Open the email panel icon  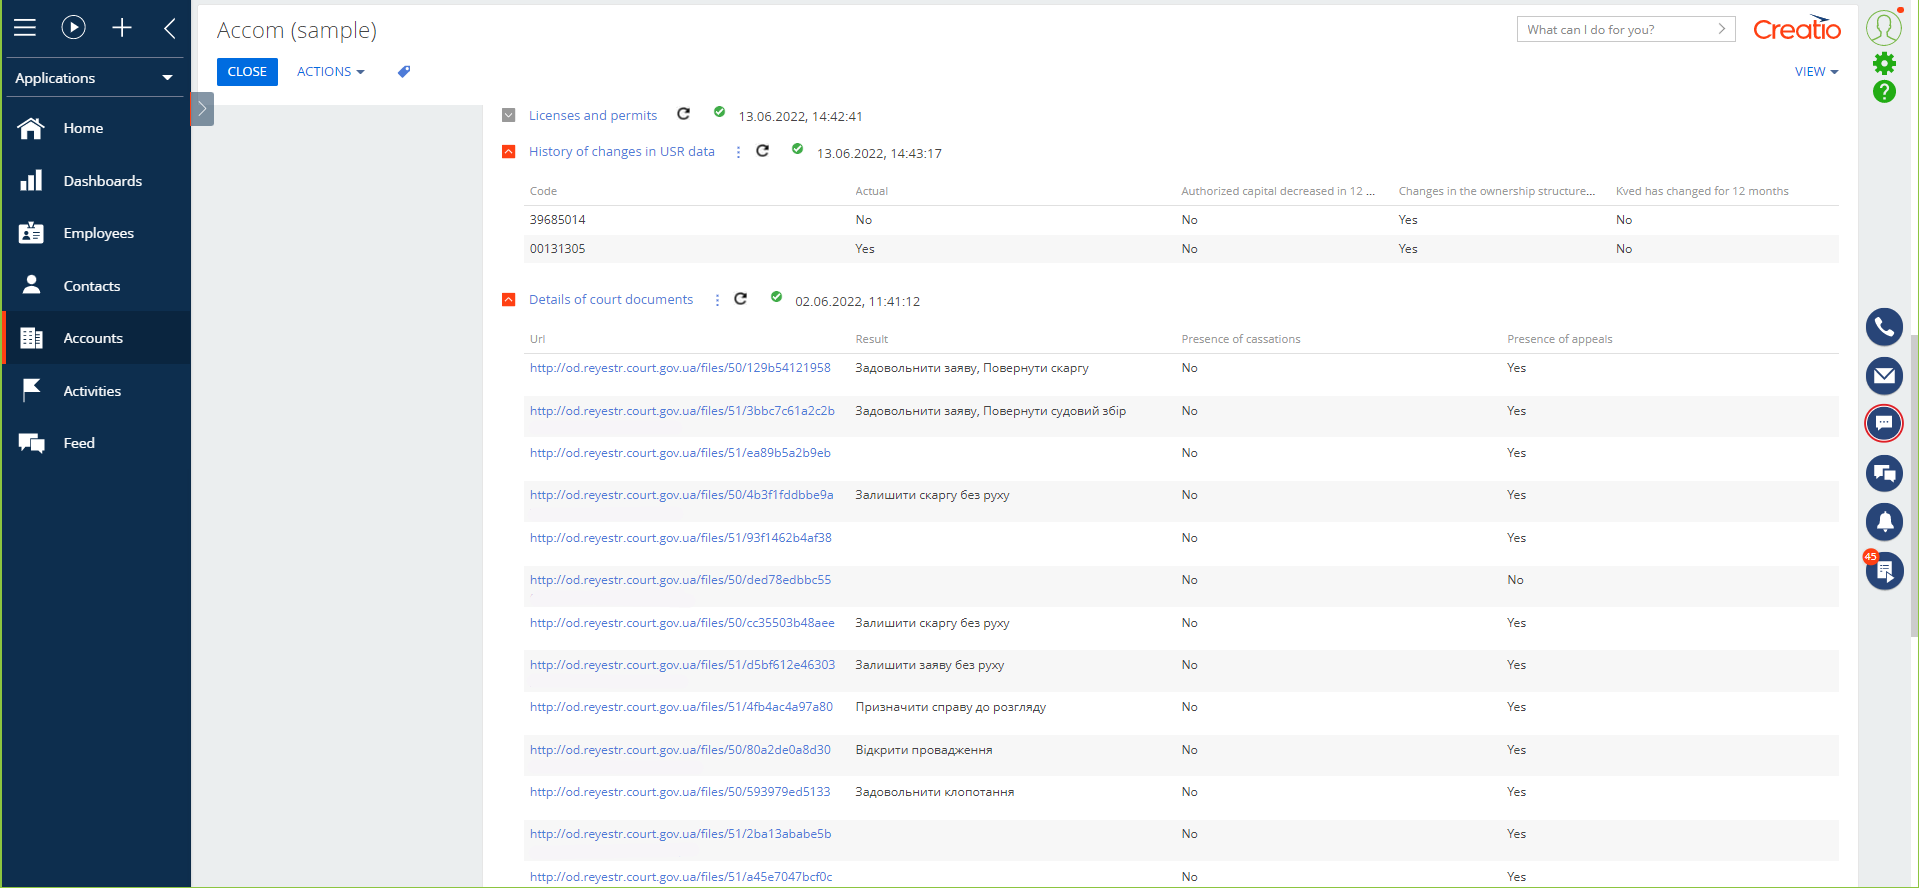click(x=1884, y=376)
